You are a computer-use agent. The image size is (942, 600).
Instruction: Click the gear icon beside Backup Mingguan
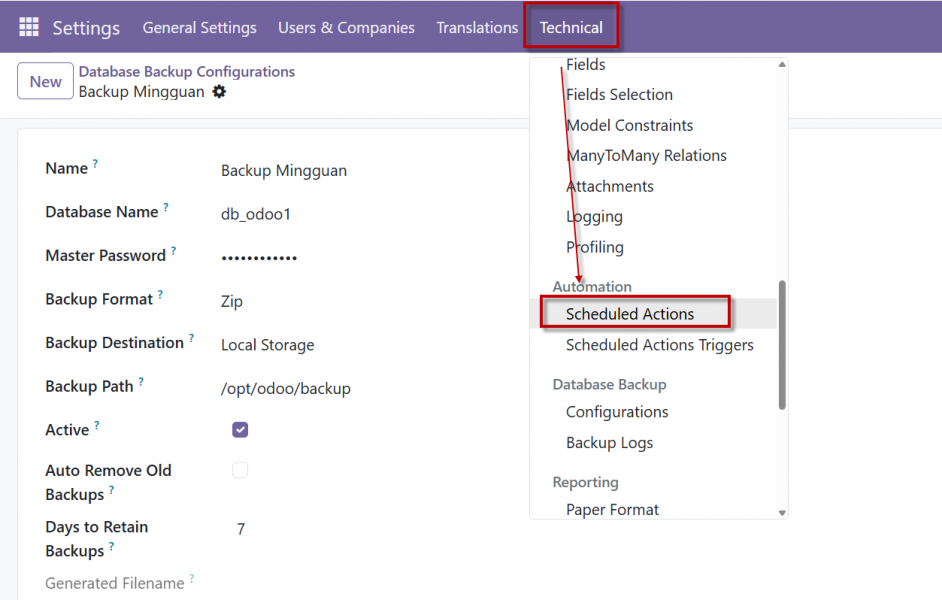point(219,92)
